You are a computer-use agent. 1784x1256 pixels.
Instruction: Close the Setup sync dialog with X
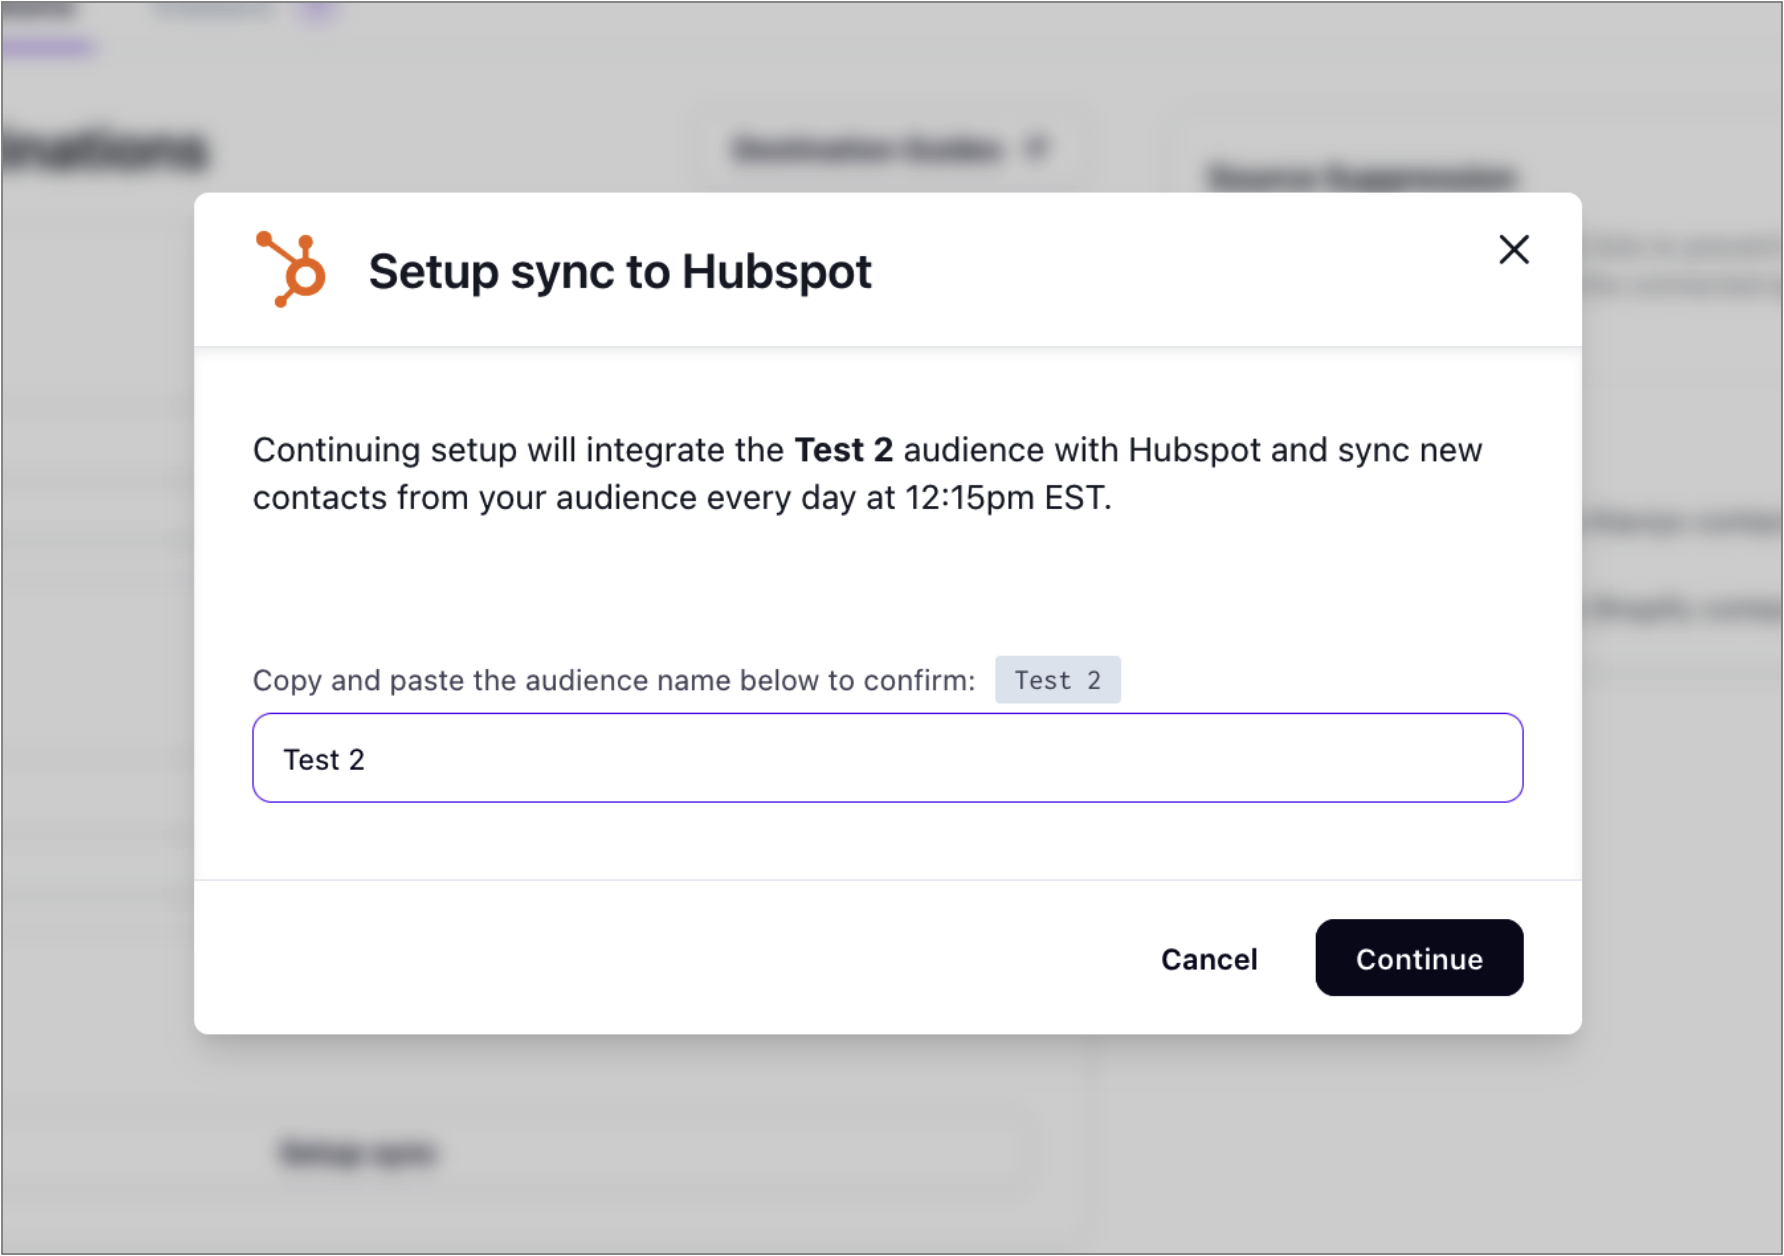pos(1514,249)
